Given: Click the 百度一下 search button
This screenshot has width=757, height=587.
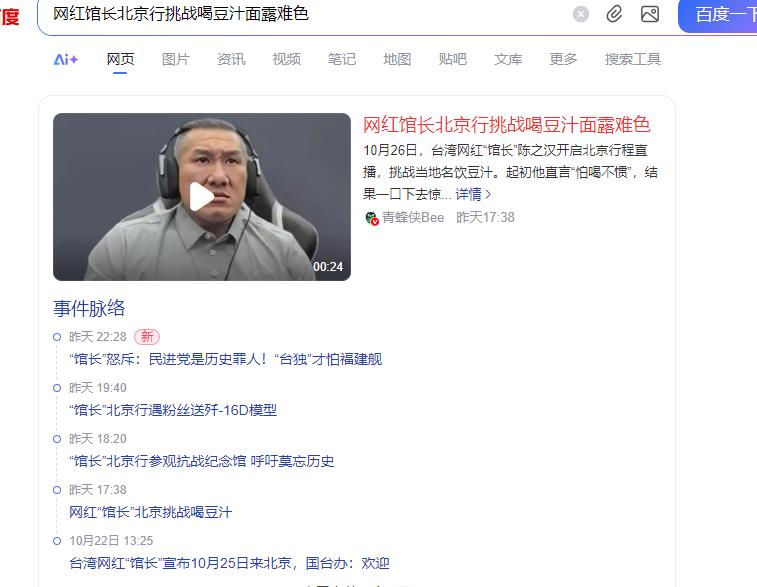Looking at the screenshot, I should (x=718, y=15).
